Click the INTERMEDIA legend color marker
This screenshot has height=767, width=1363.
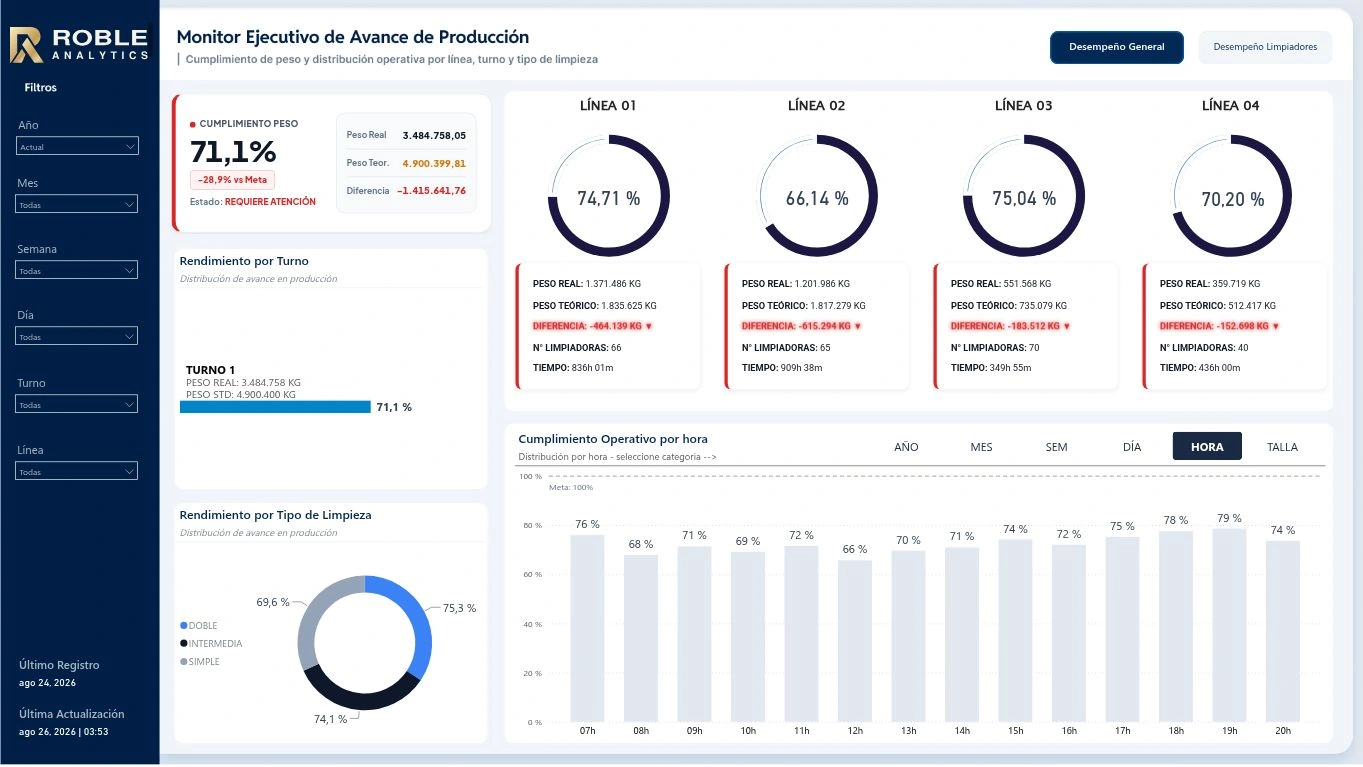click(184, 644)
